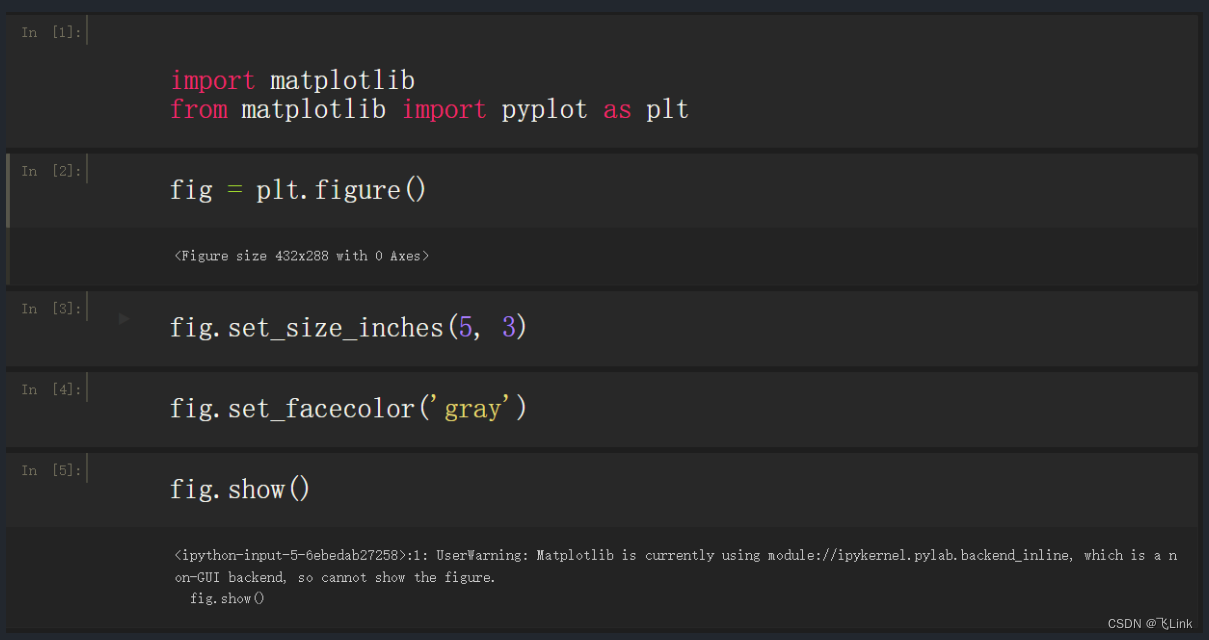Click the 'plt.figure()' call text

[341, 189]
